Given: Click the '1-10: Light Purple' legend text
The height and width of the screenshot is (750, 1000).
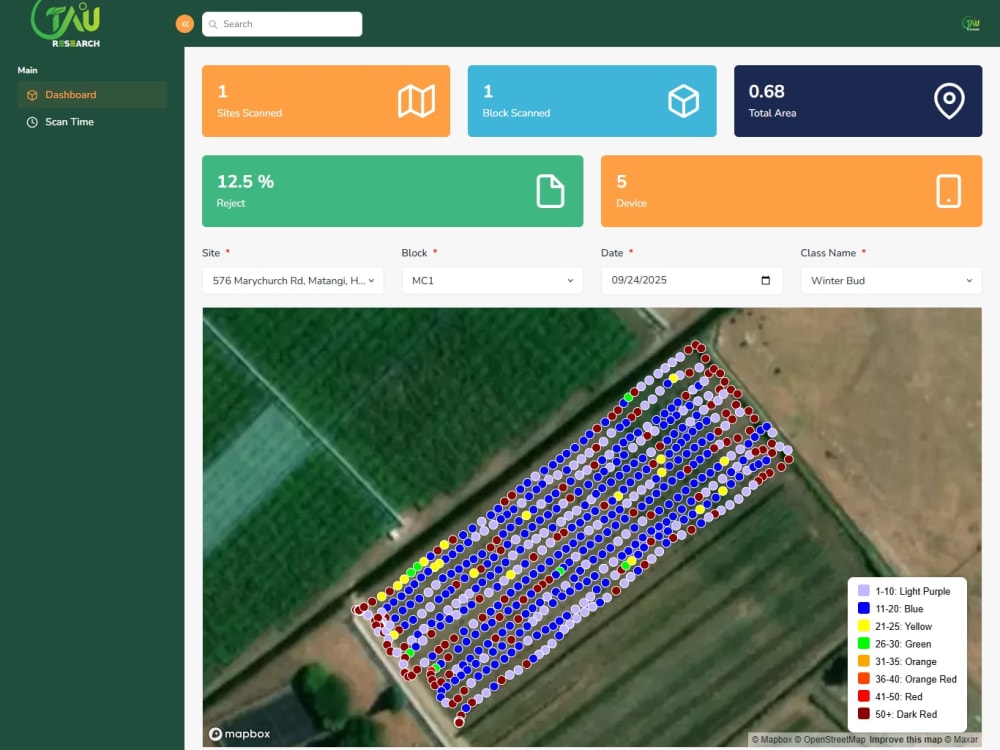Looking at the screenshot, I should [913, 591].
